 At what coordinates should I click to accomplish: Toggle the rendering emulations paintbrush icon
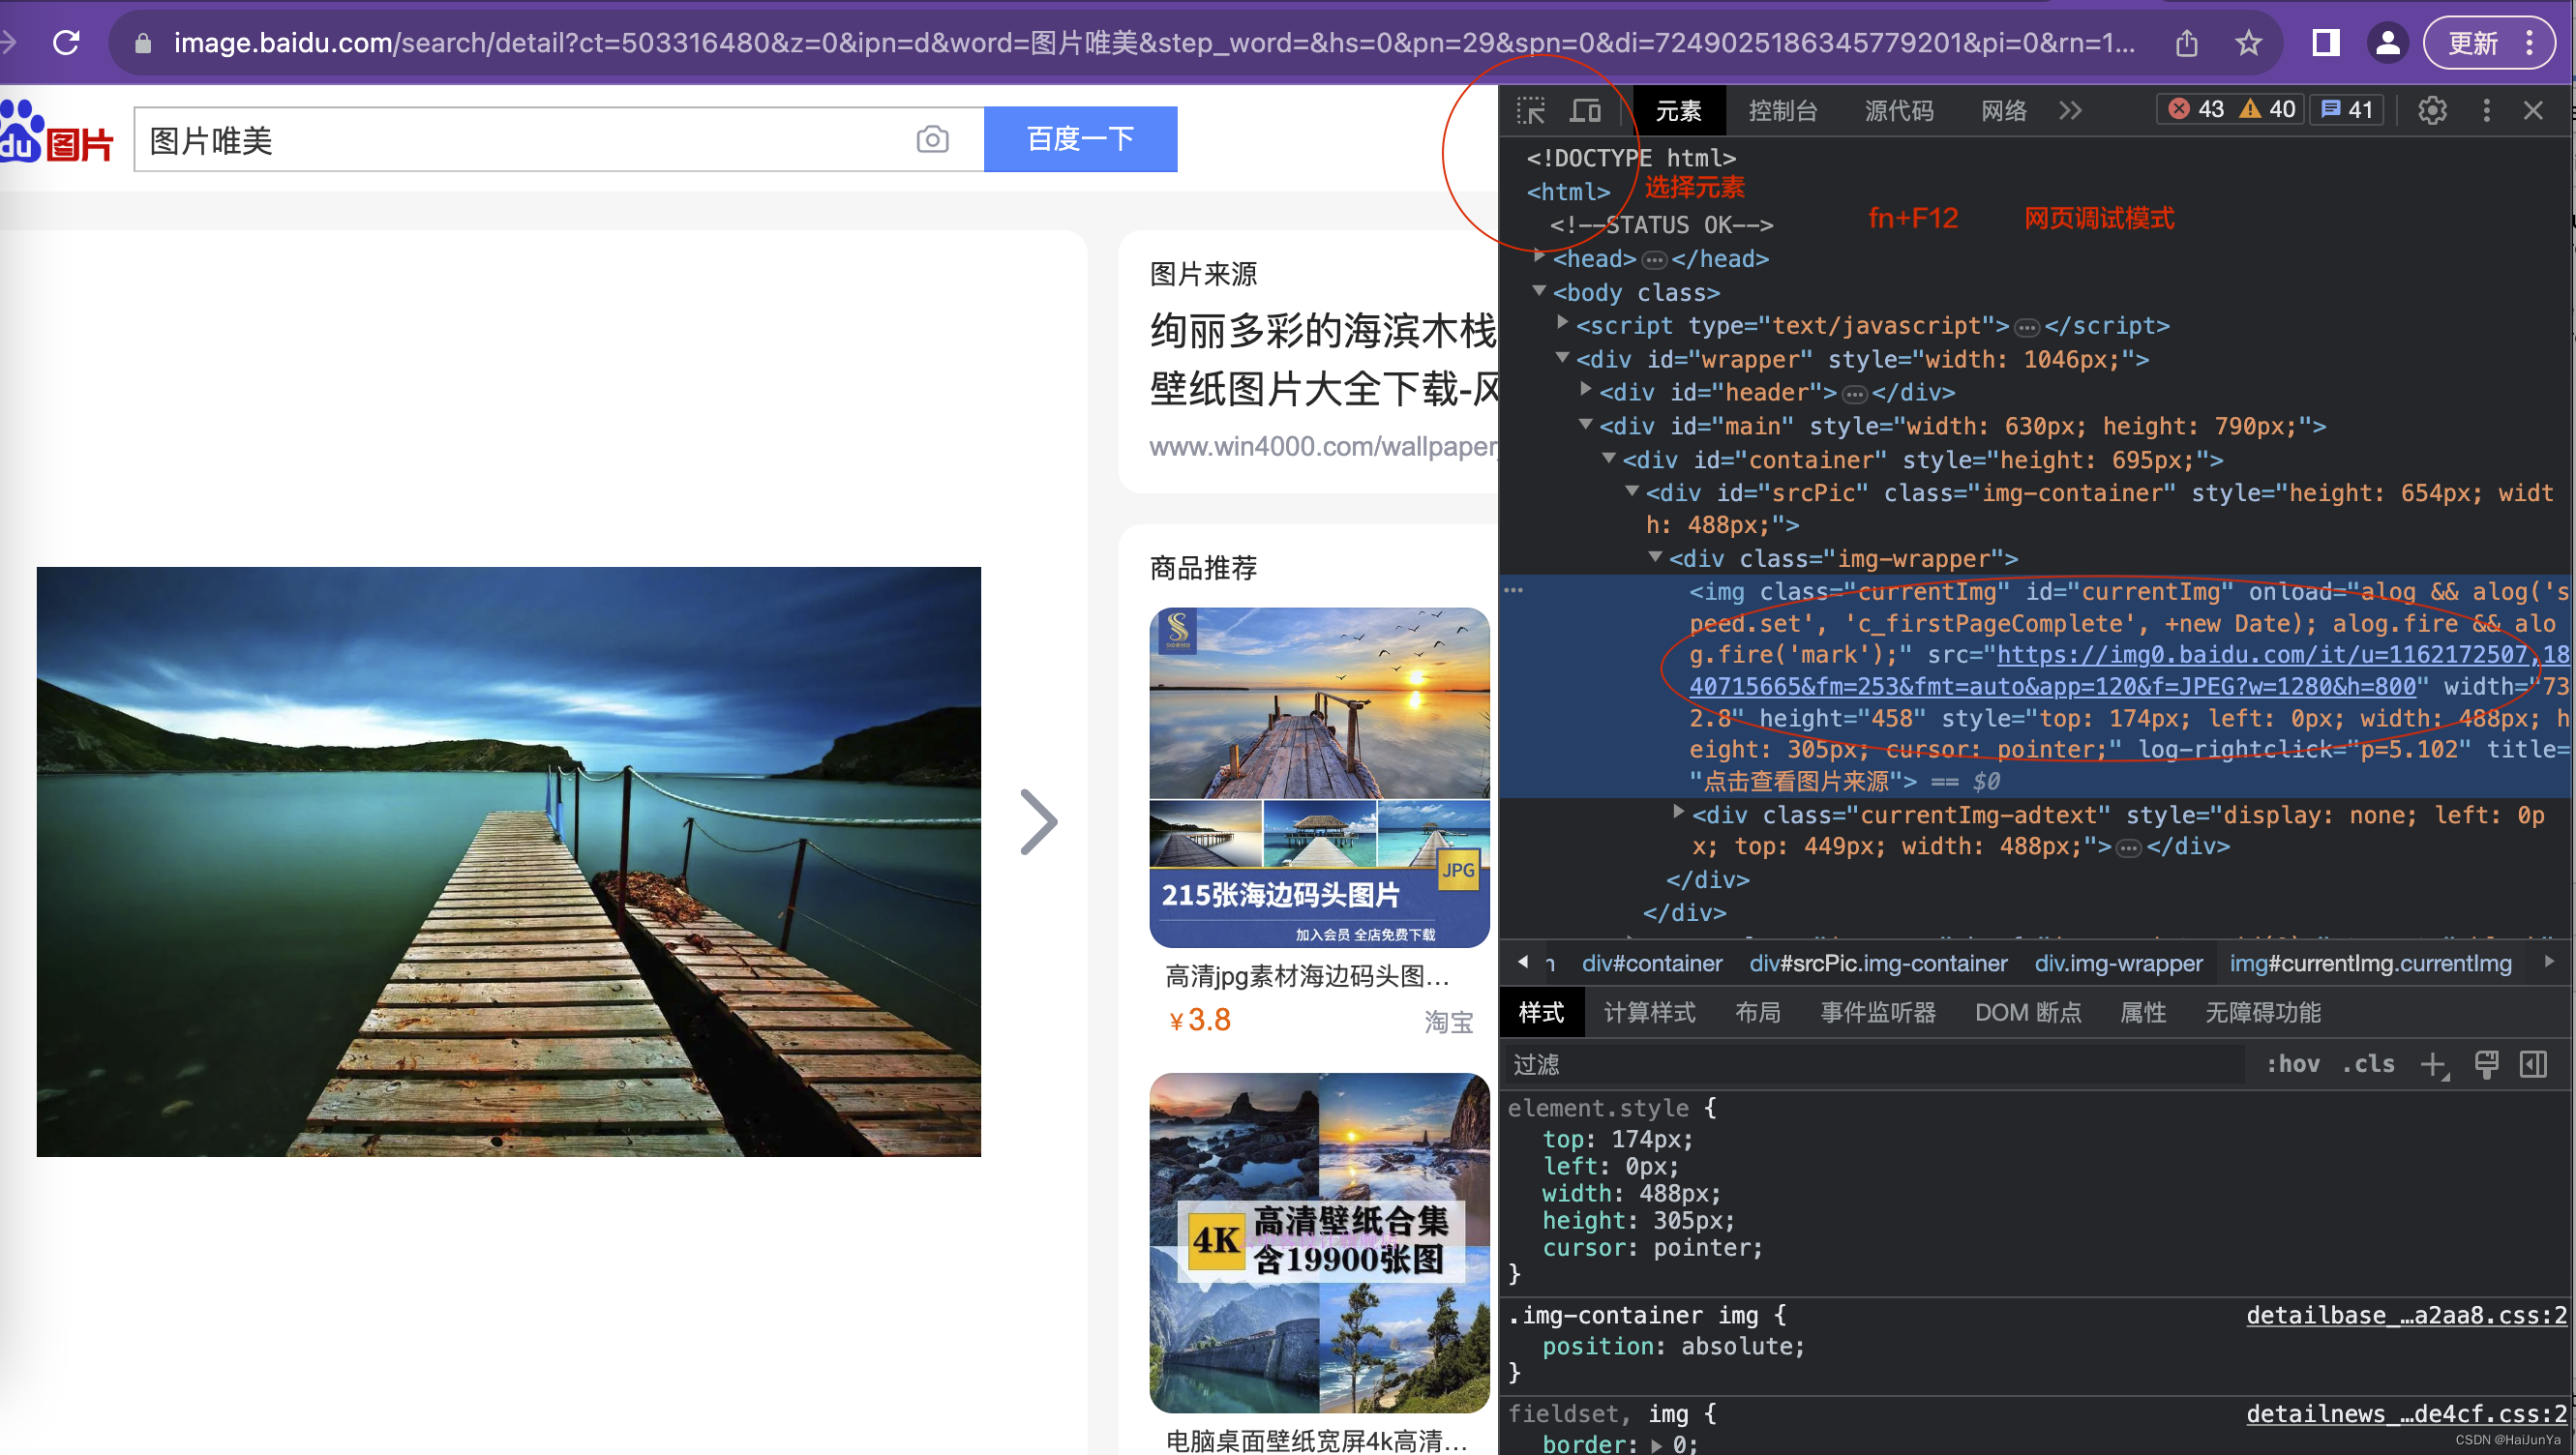tap(2487, 1064)
